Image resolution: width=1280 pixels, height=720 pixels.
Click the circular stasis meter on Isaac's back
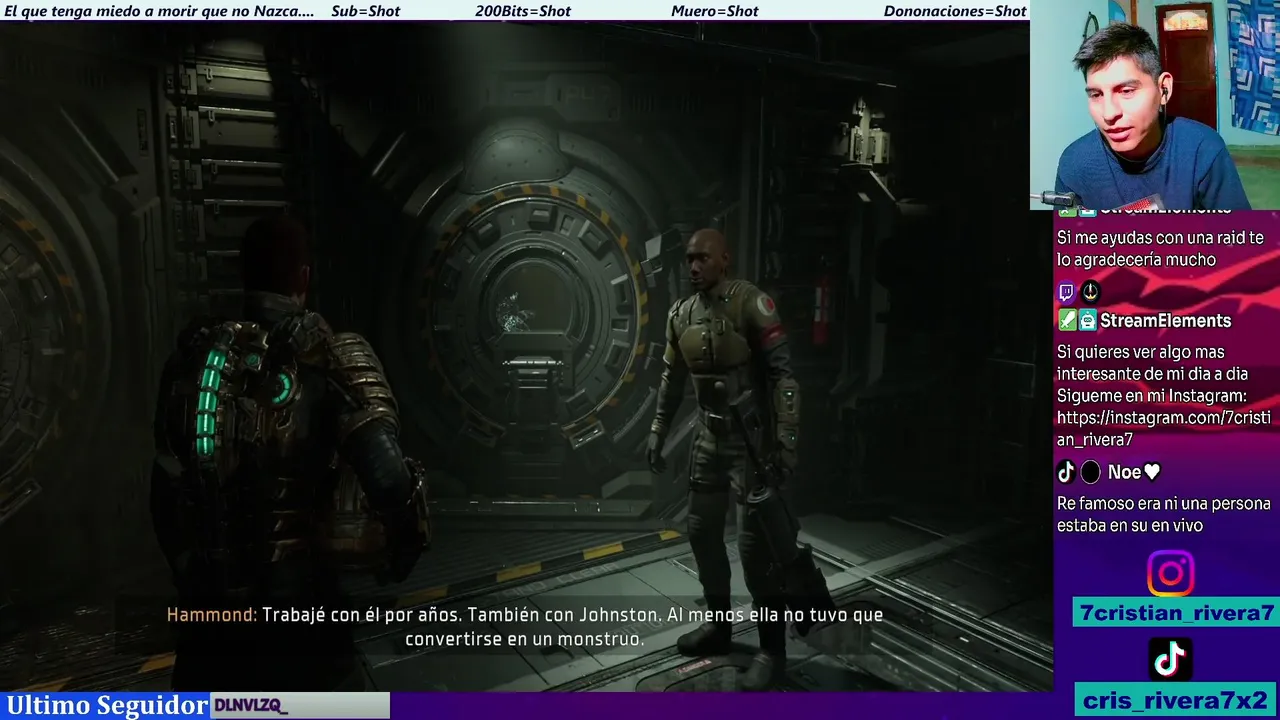(283, 387)
